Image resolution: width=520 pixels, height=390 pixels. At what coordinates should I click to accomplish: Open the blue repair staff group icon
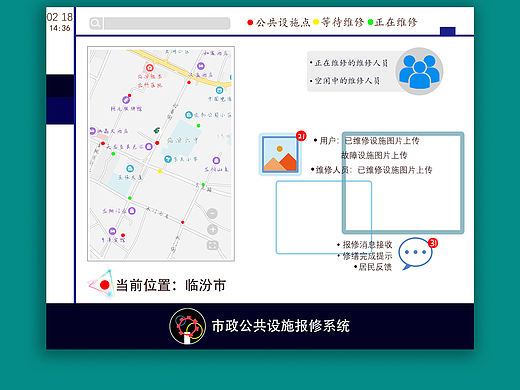(419, 71)
